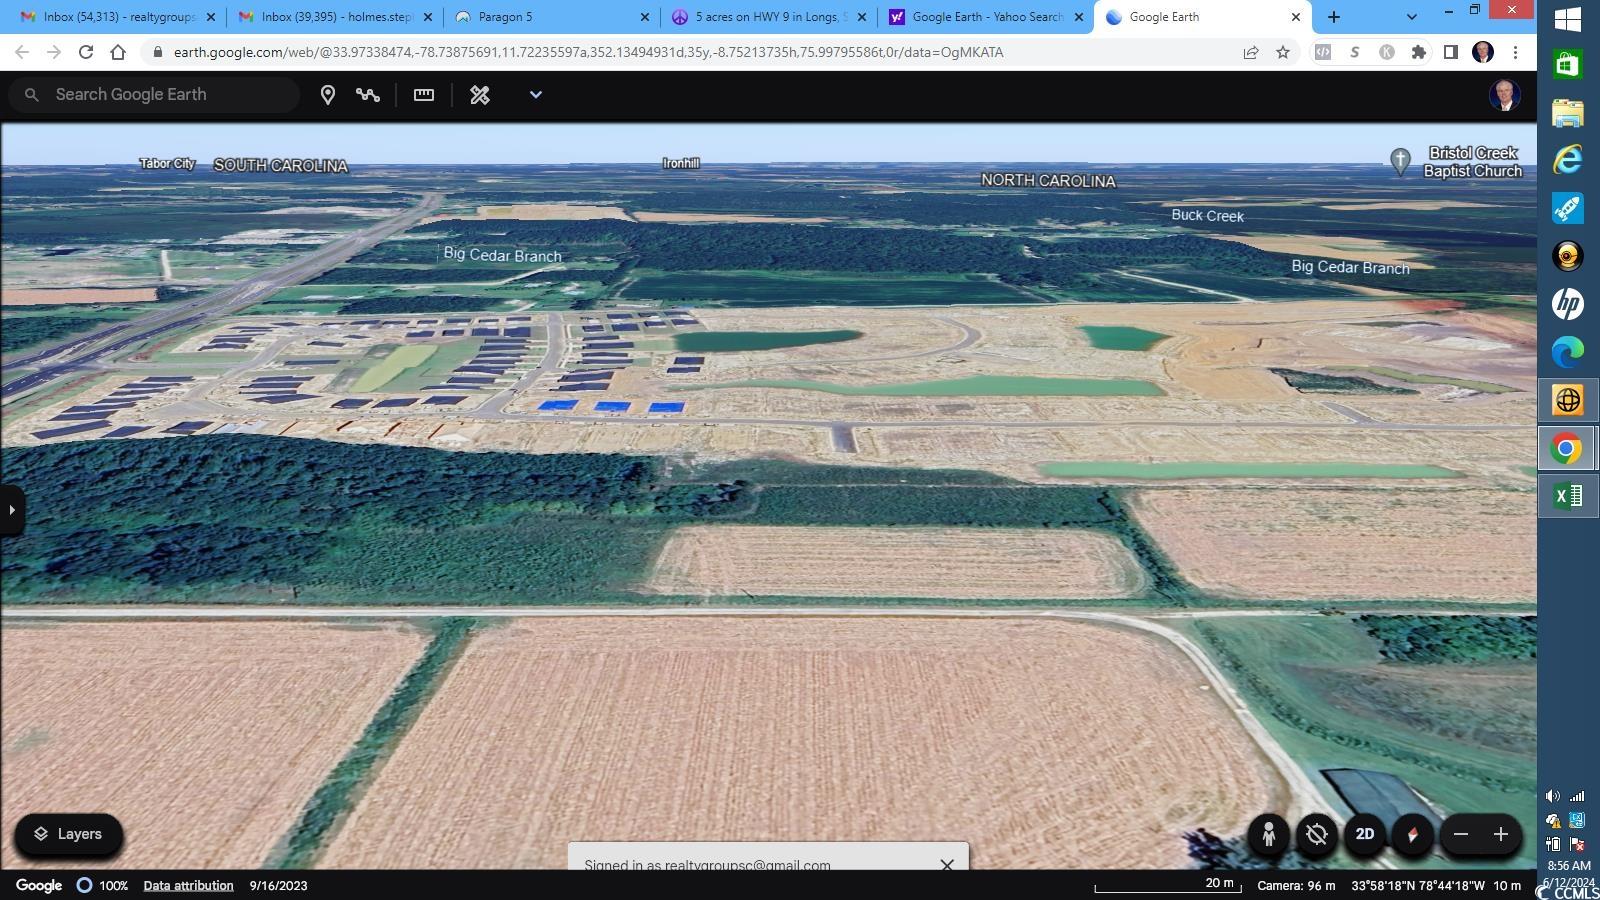Screen dimensions: 1600x900
Task: Click the Bristol Creek Baptist Church marker
Action: (x=1400, y=160)
